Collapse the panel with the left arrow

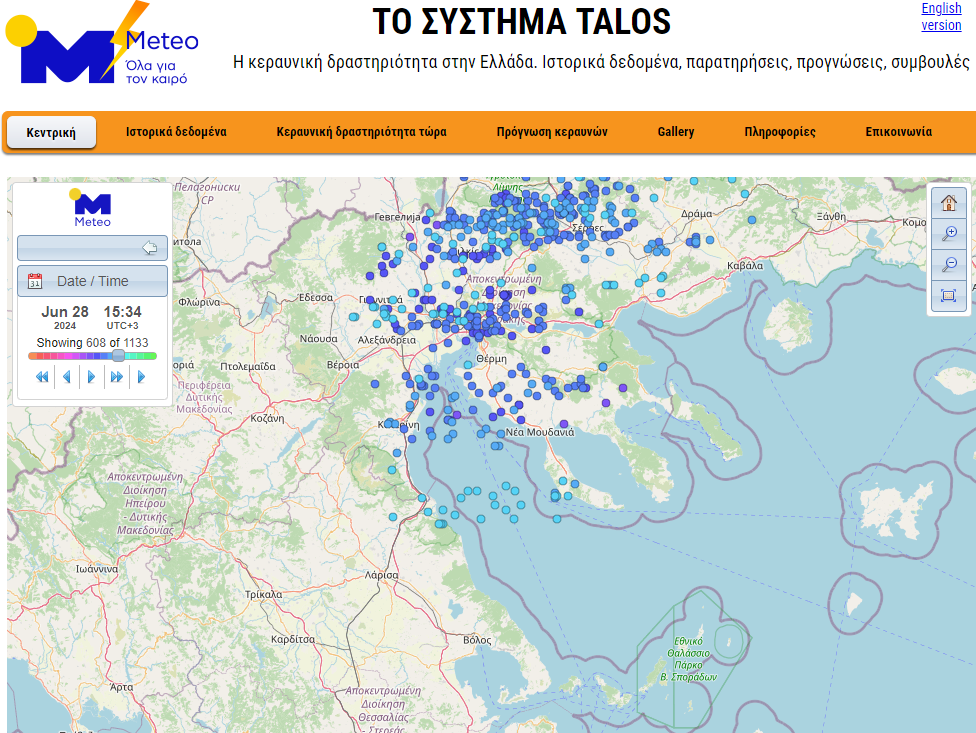coord(149,248)
